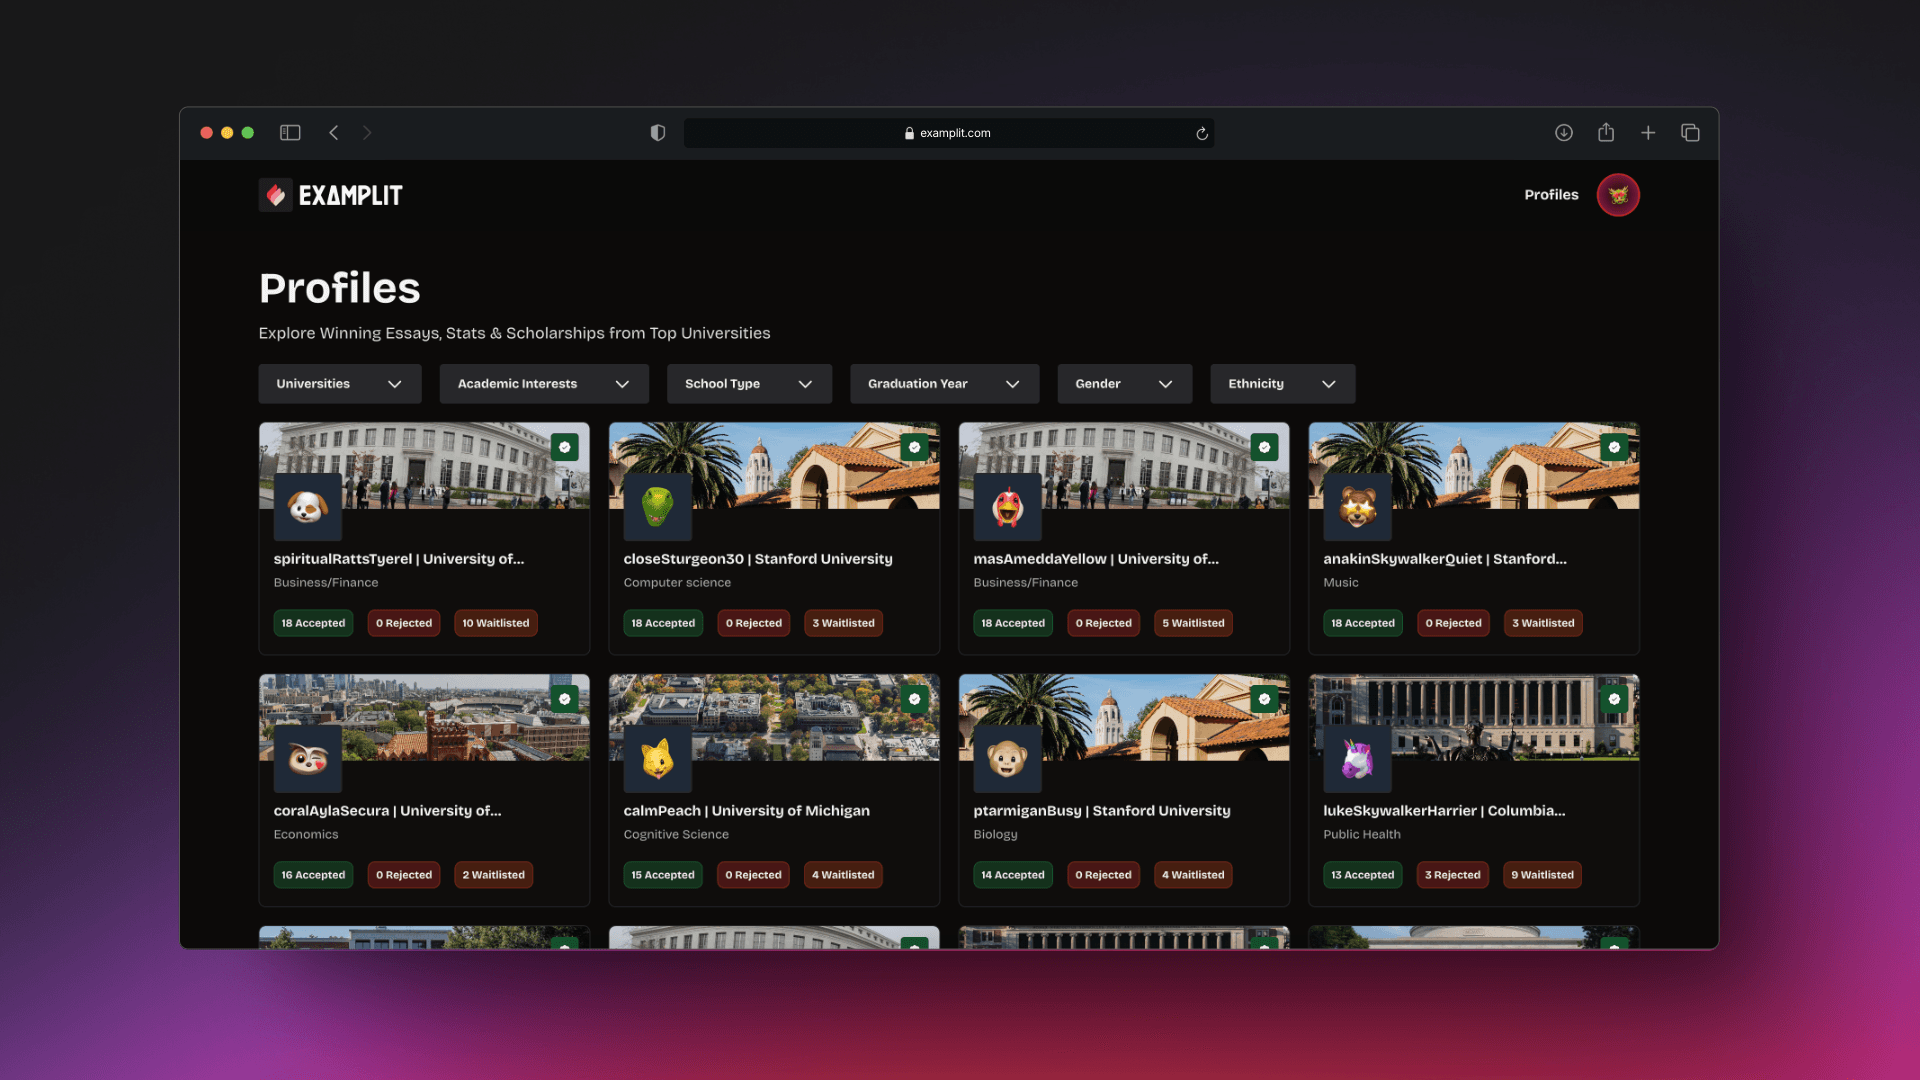The image size is (1920, 1080).
Task: Click the unicorn avatar on lukeSkywalkerHarrier card
Action: coord(1357,759)
